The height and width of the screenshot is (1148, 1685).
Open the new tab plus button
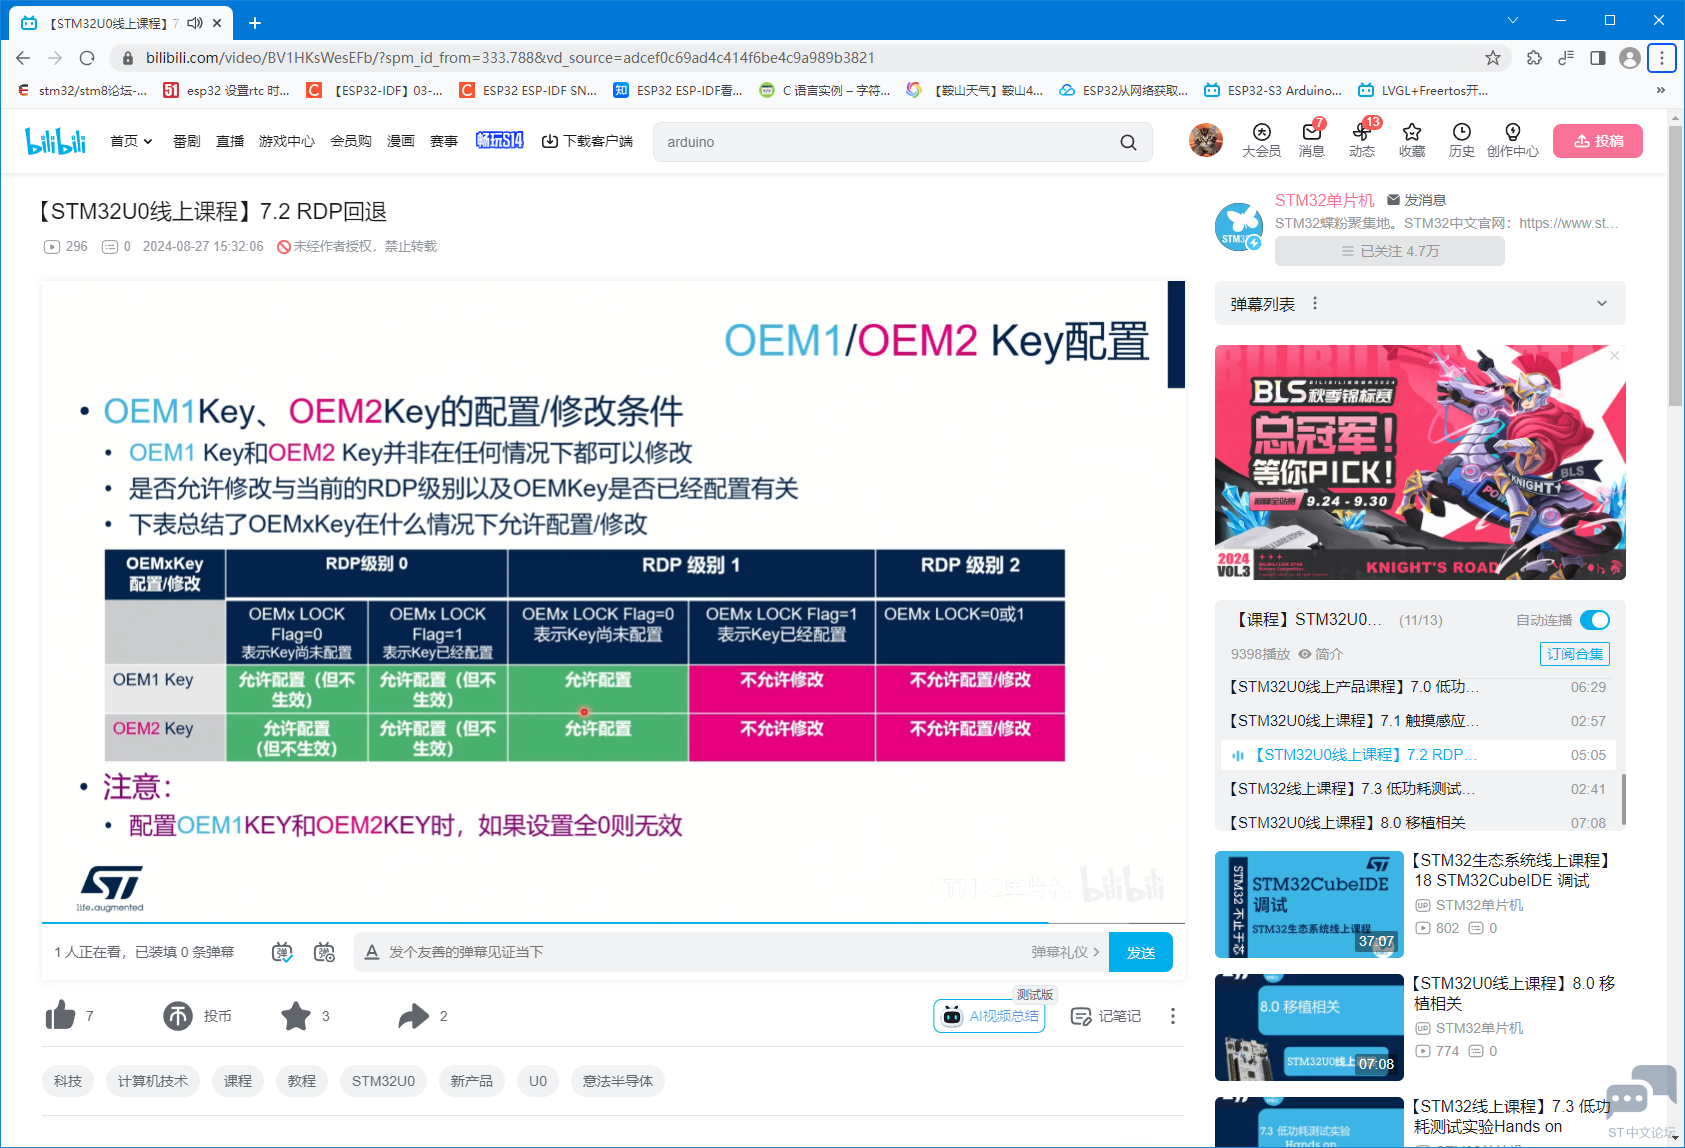(x=255, y=22)
